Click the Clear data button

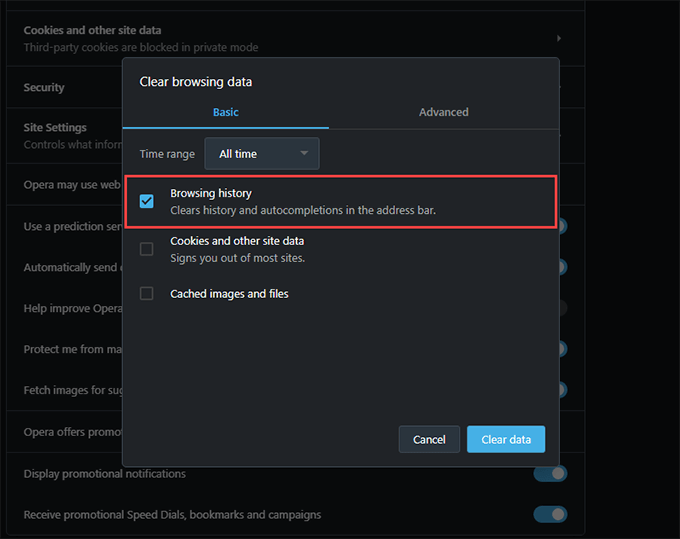point(505,440)
